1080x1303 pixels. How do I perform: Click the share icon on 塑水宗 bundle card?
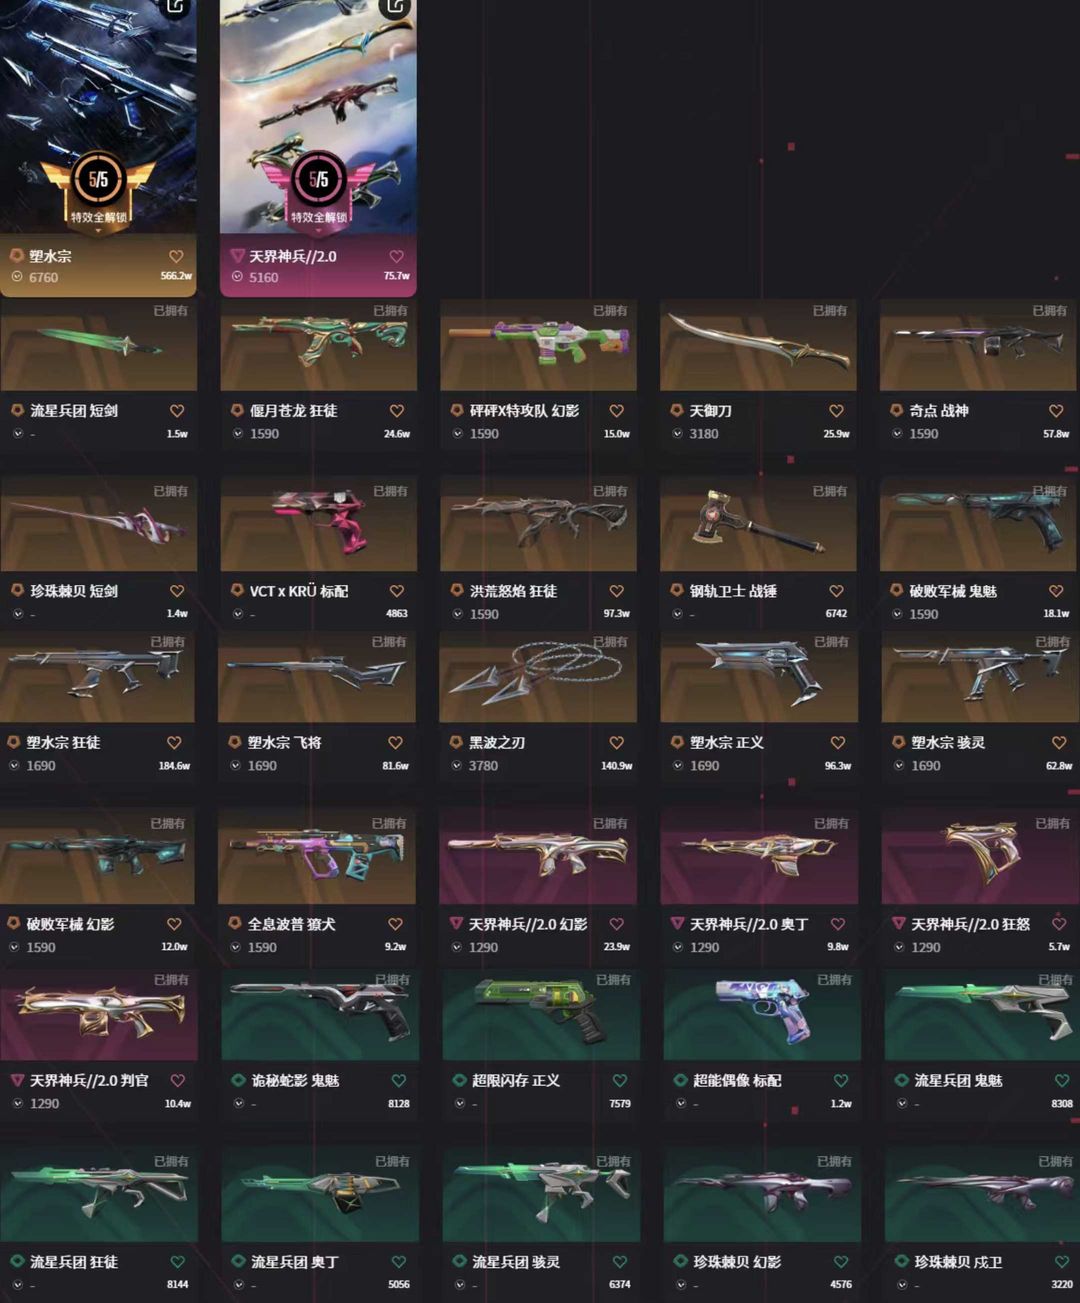point(176,7)
